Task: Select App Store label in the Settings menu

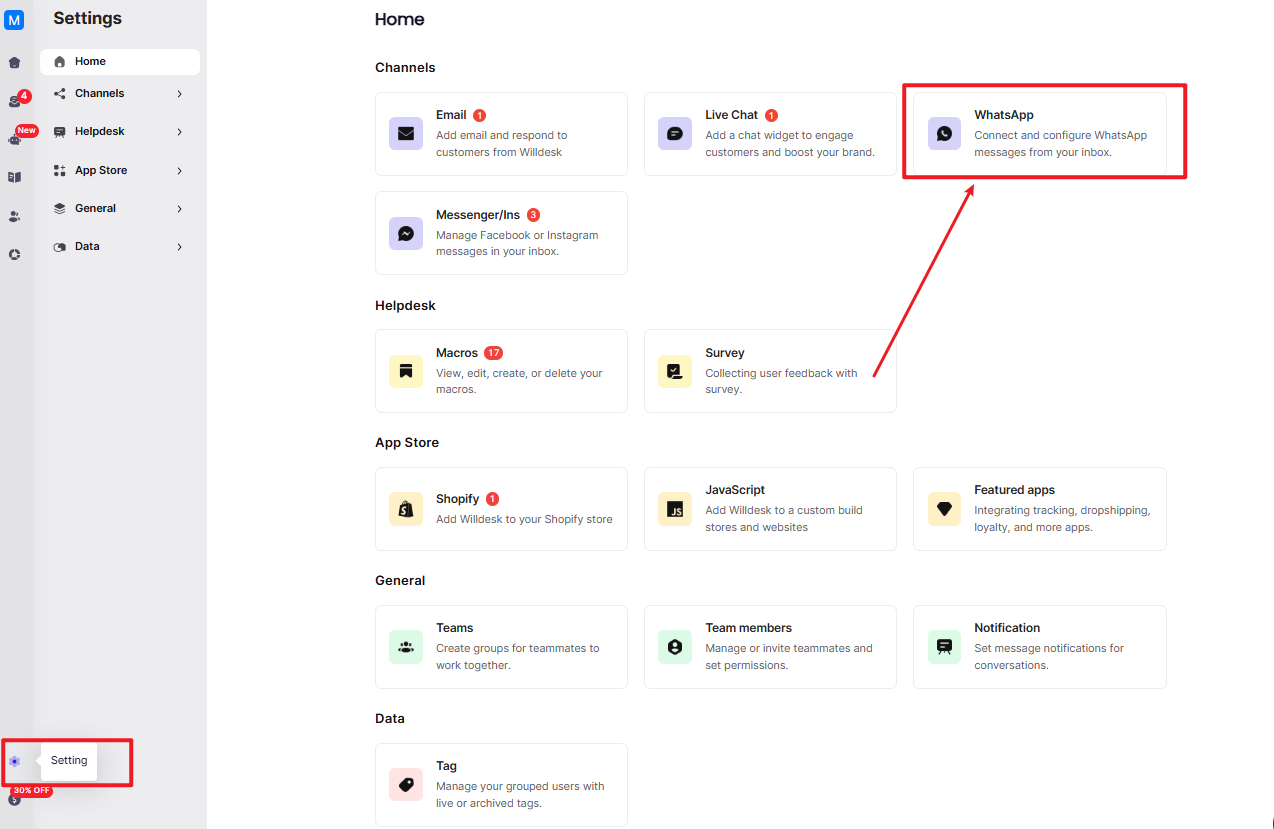Action: pos(101,170)
